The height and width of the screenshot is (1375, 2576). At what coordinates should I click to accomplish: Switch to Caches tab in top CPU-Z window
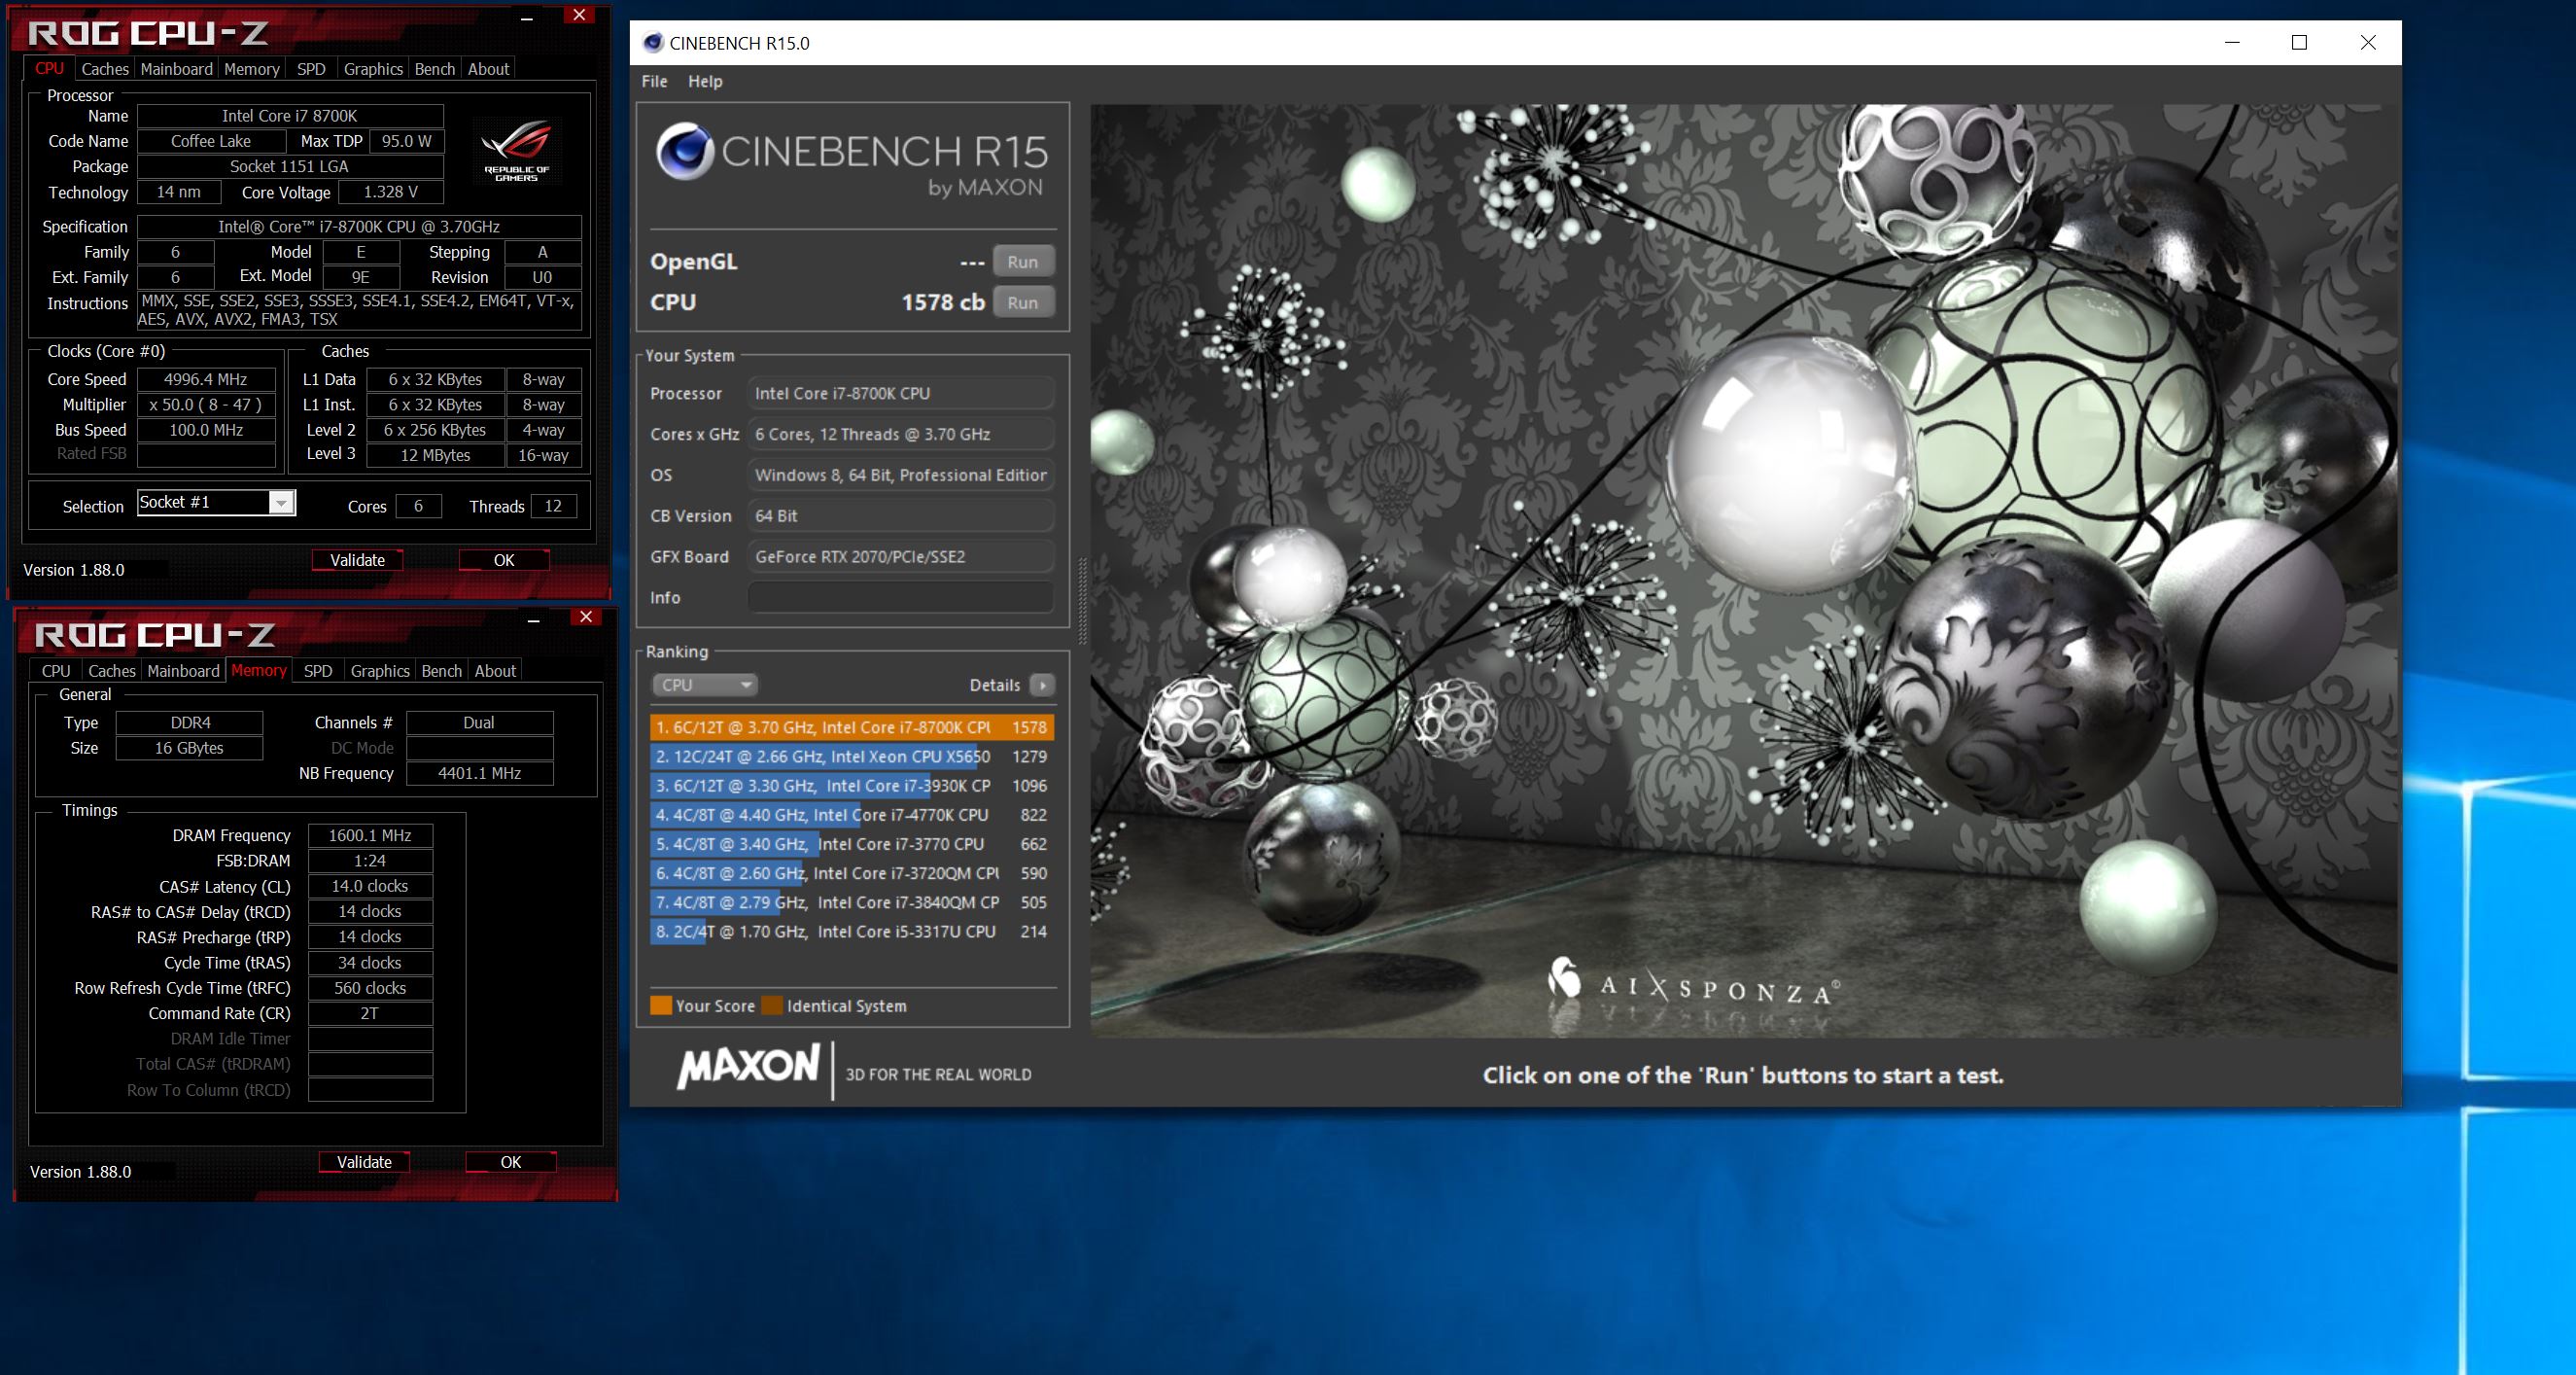(x=105, y=69)
